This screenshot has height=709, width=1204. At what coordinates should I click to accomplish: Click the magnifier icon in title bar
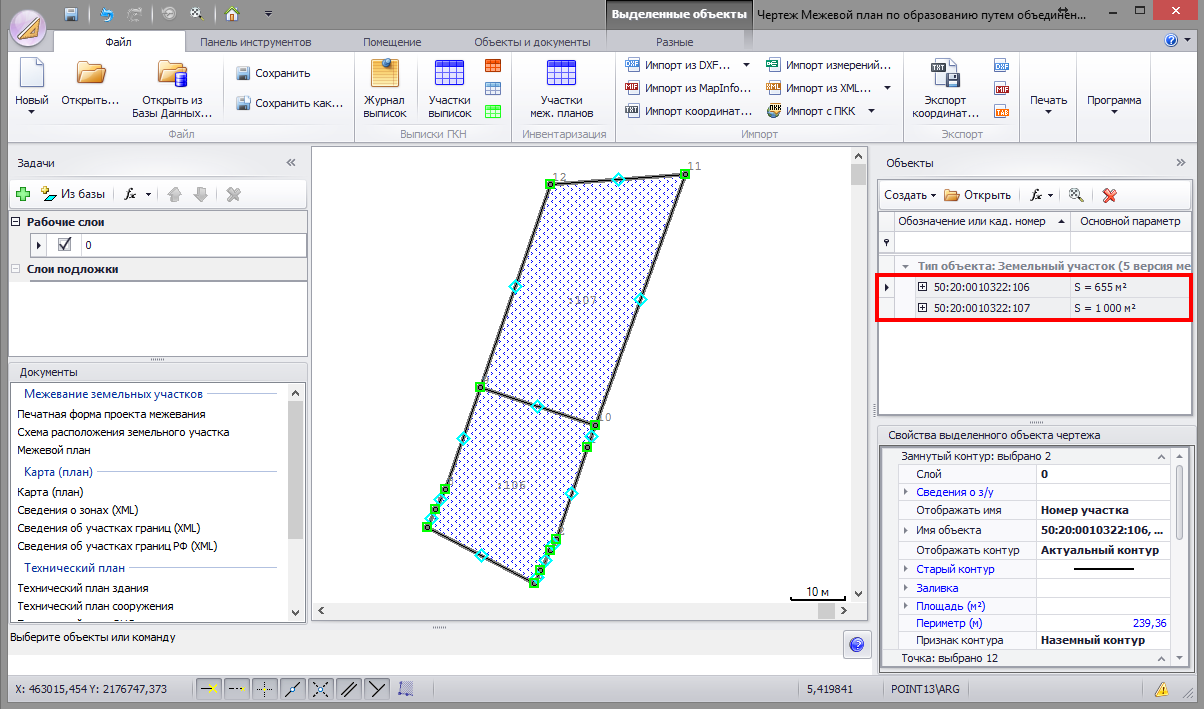pos(196,14)
